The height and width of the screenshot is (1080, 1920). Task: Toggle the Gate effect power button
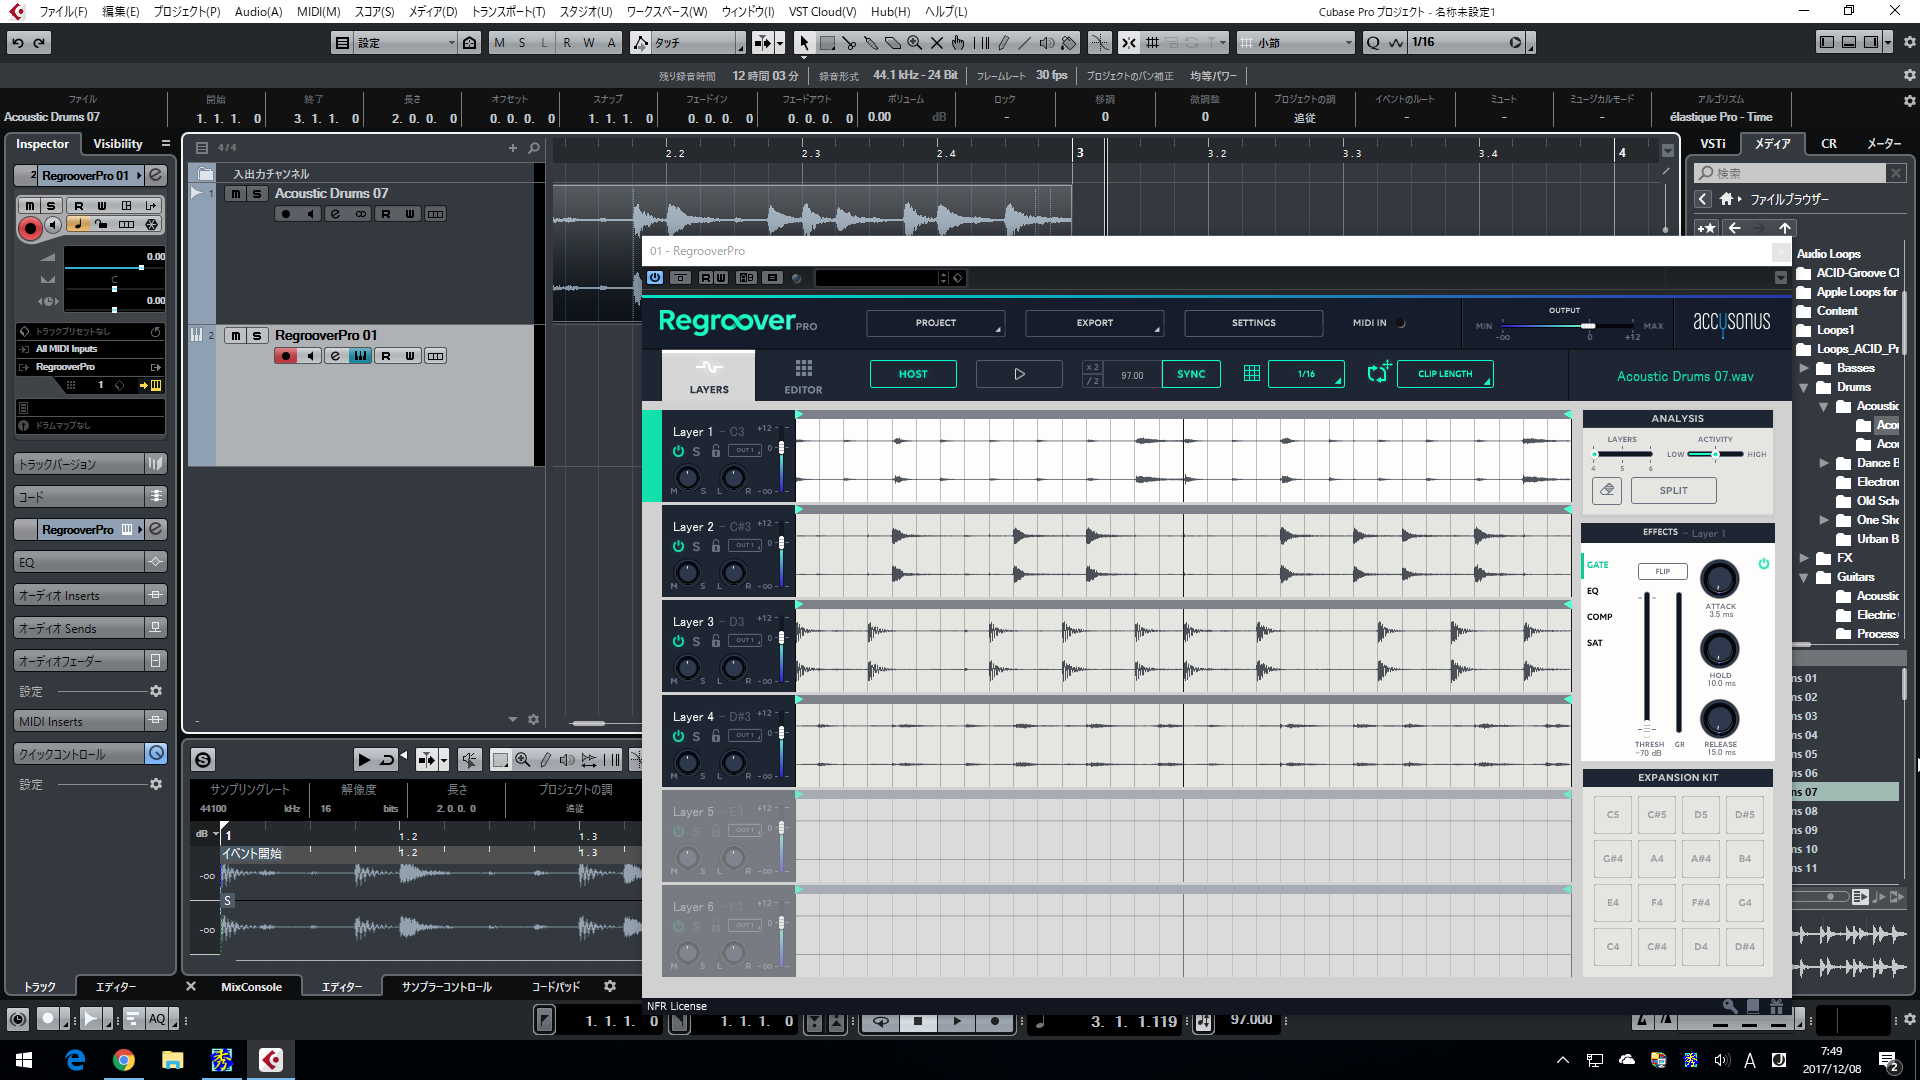1764,564
